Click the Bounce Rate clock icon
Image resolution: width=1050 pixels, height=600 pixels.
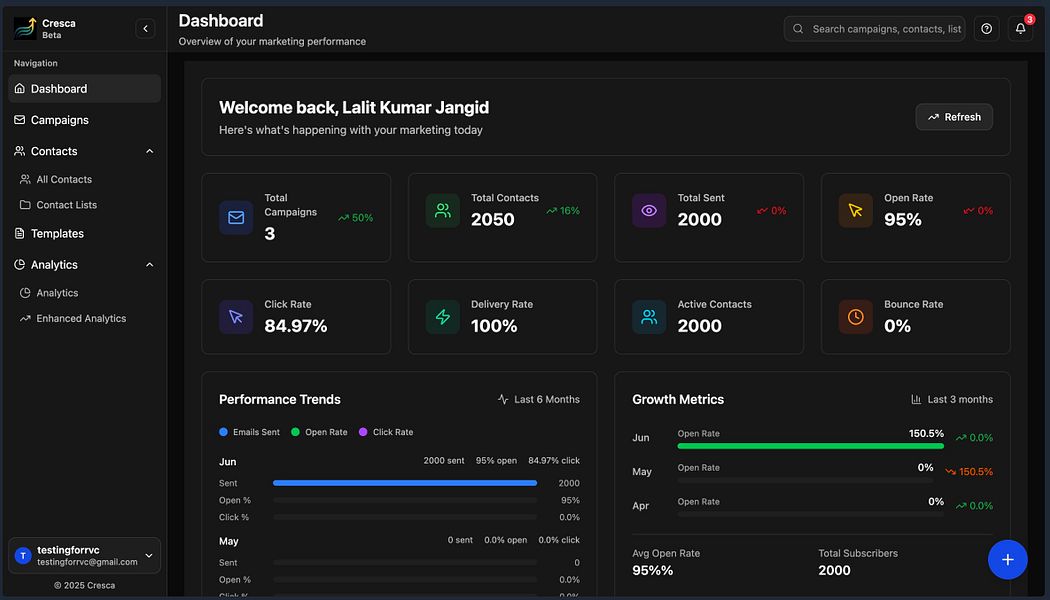855,317
